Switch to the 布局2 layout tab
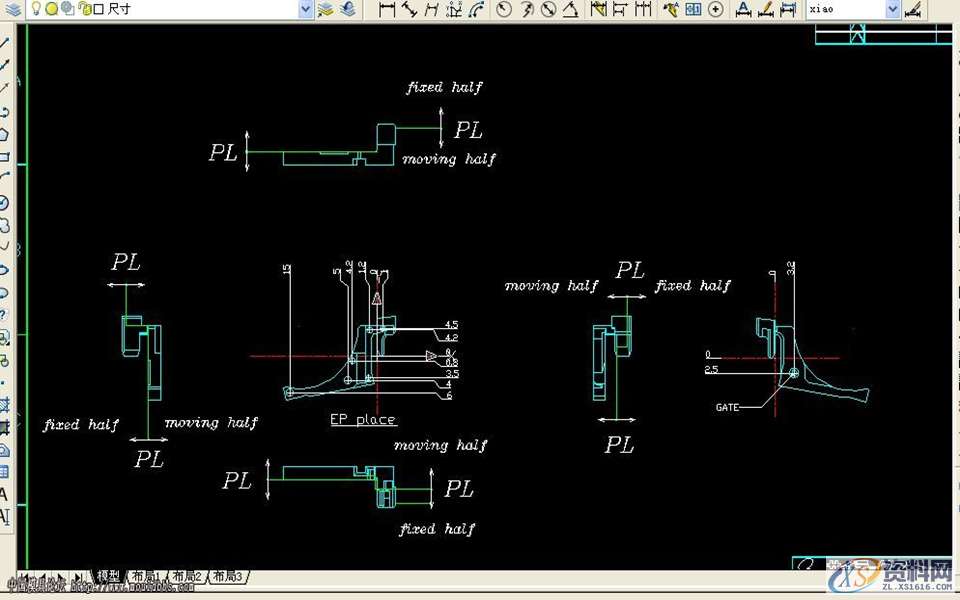This screenshot has height=600, width=960. [186, 577]
